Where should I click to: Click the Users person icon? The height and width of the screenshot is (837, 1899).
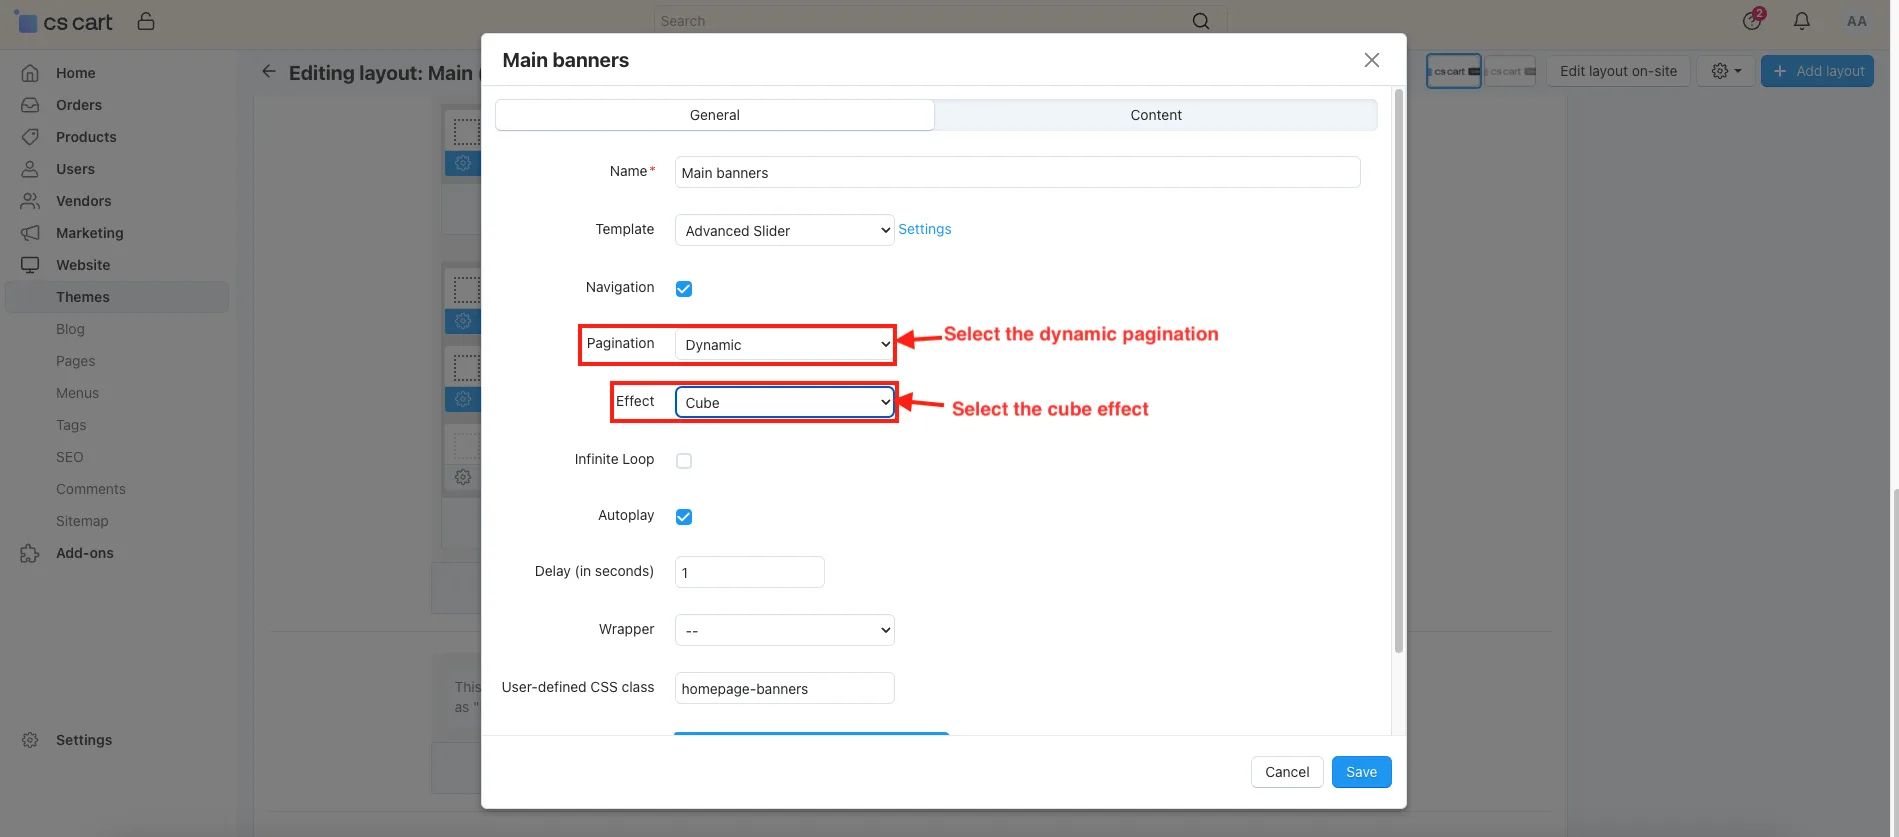click(31, 169)
